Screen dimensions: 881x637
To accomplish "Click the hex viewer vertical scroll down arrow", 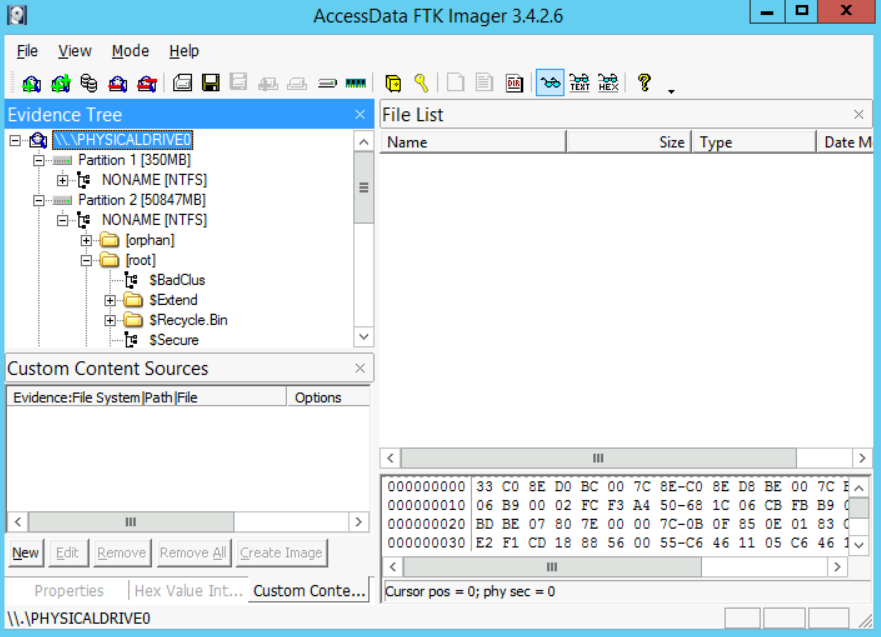I will (859, 544).
